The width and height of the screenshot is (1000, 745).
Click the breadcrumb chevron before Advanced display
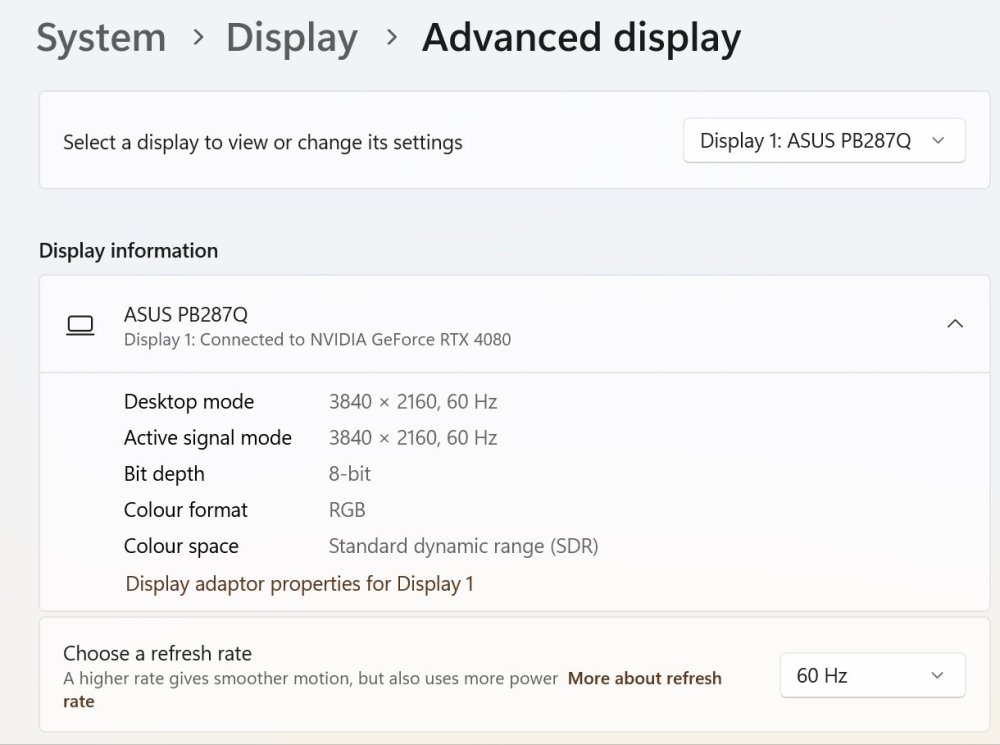coord(392,38)
